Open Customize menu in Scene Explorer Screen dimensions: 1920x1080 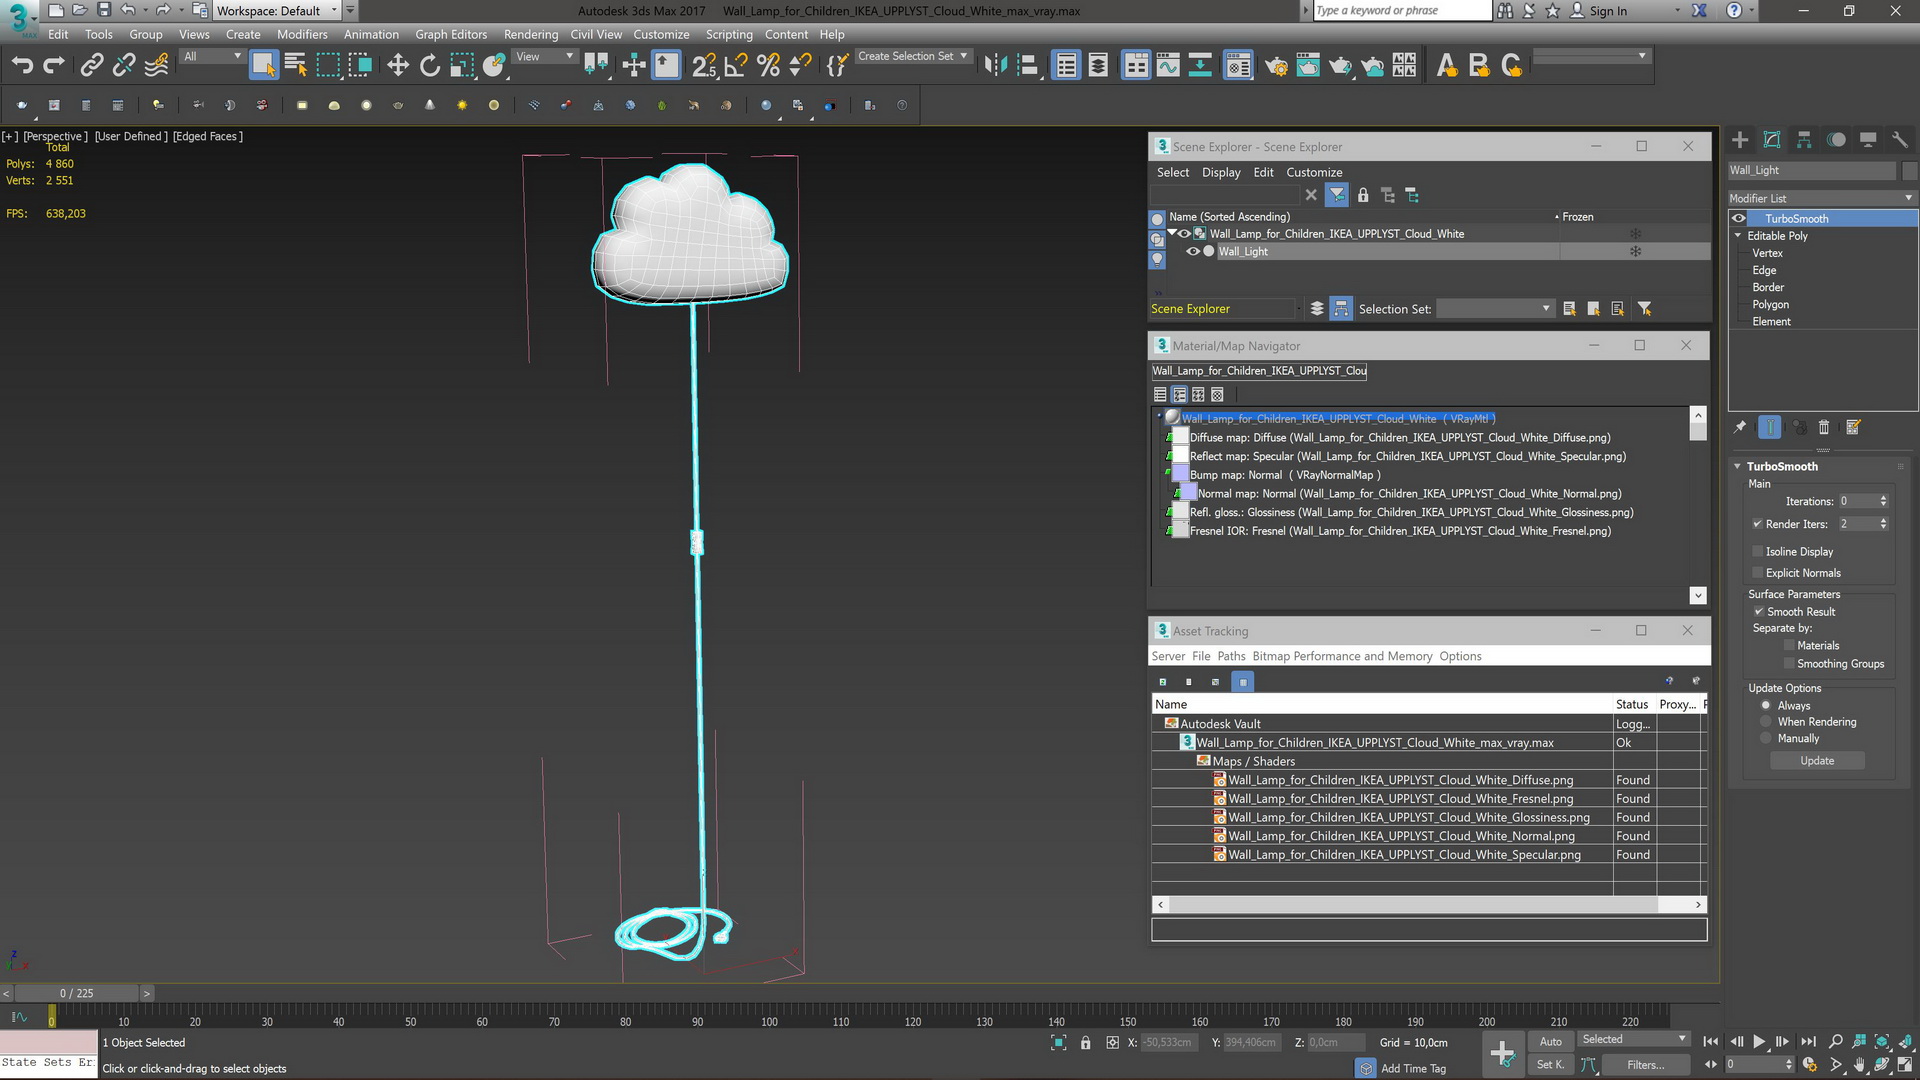[x=1314, y=172]
